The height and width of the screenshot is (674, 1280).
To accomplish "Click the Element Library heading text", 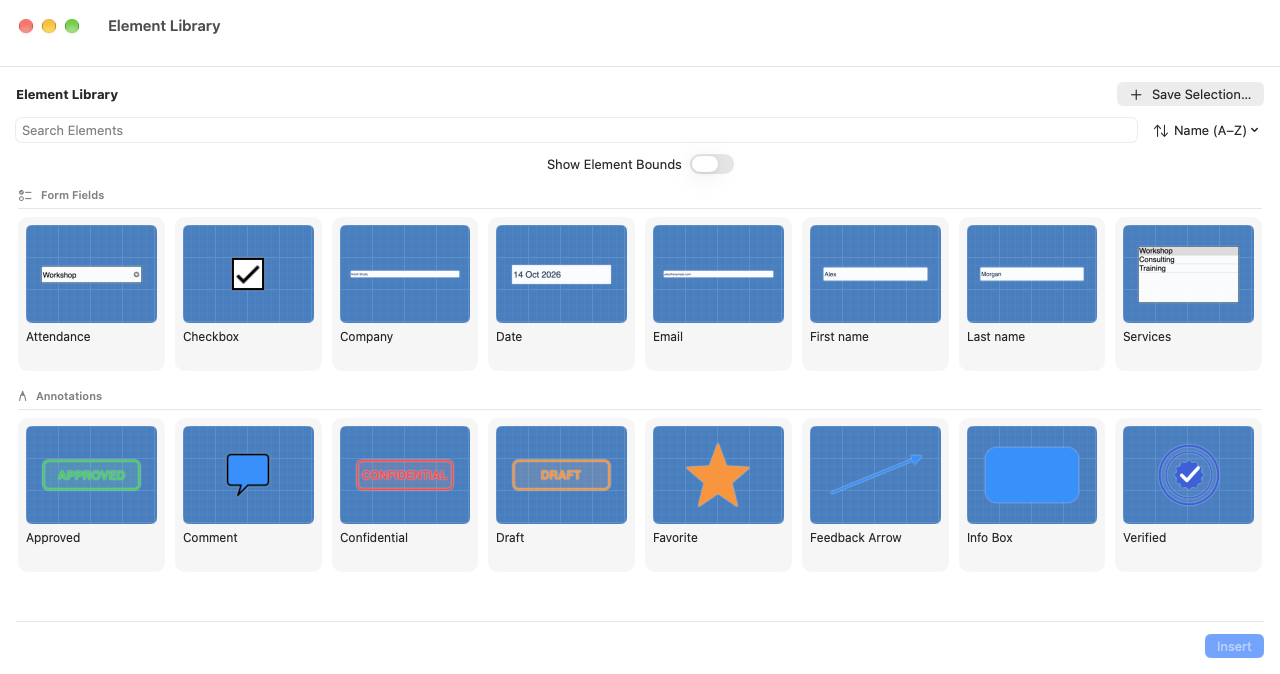I will (x=67, y=94).
